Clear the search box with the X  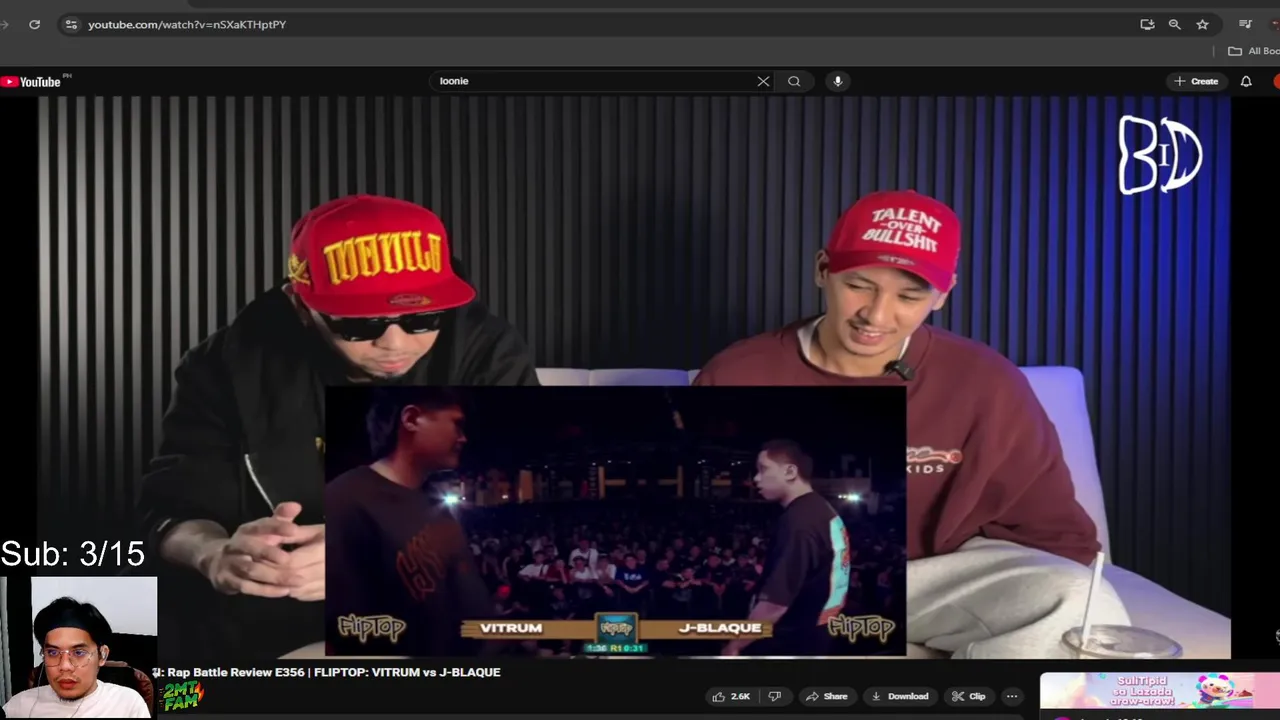(x=763, y=81)
